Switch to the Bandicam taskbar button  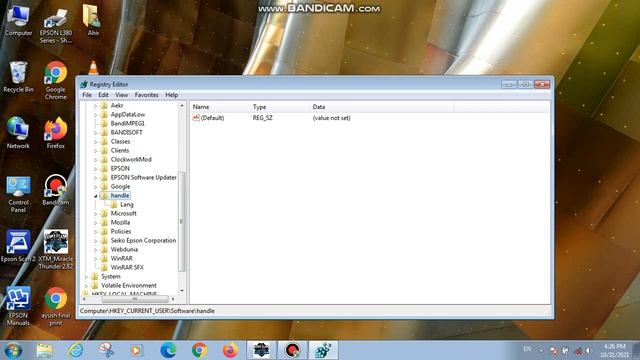[x=292, y=350]
